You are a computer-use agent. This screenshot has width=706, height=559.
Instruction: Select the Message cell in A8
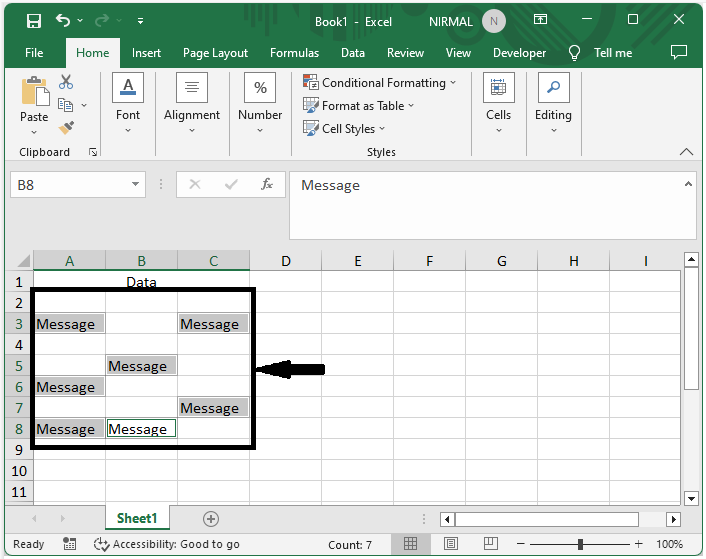pyautogui.click(x=69, y=428)
